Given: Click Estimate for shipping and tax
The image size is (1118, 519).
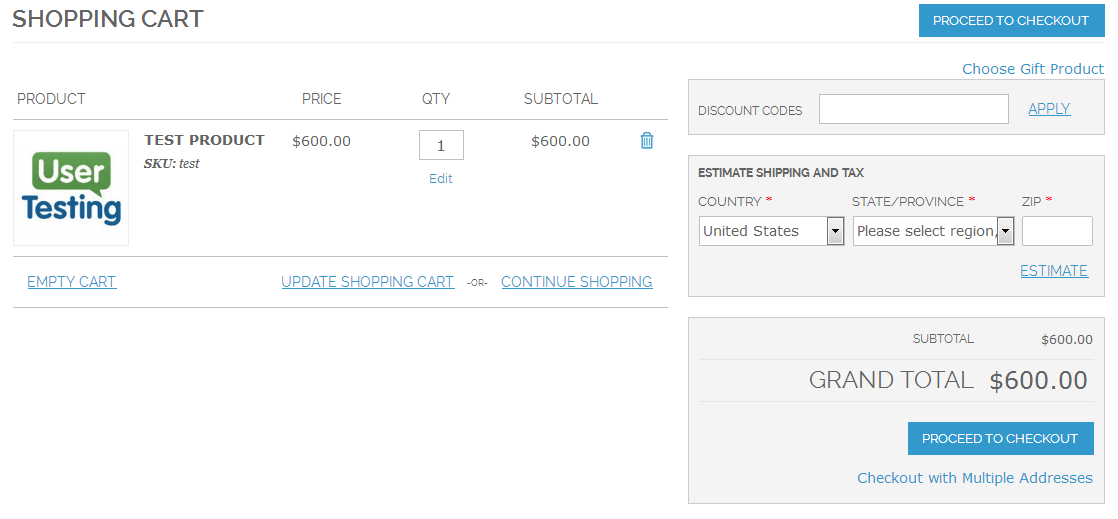Looking at the screenshot, I should coord(1053,271).
